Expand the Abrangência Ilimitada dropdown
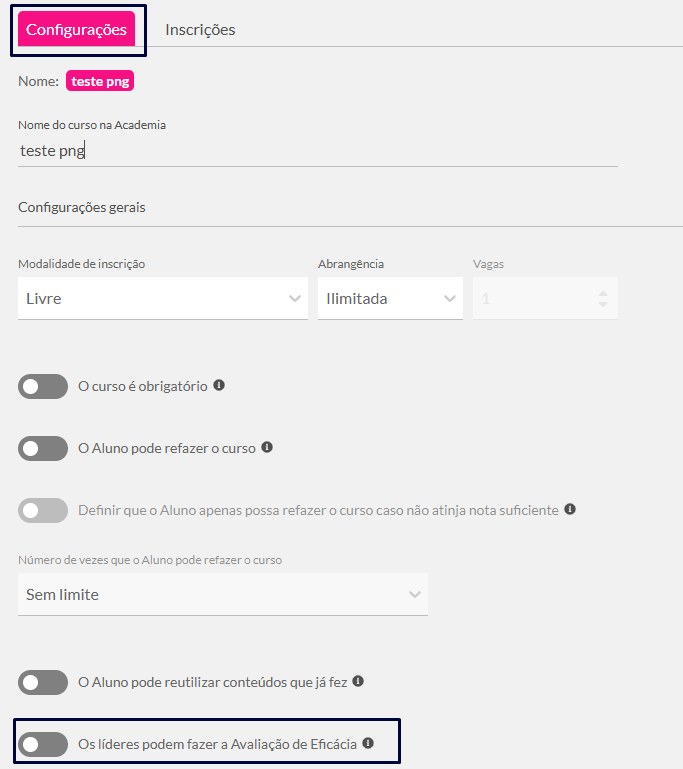 coord(390,298)
